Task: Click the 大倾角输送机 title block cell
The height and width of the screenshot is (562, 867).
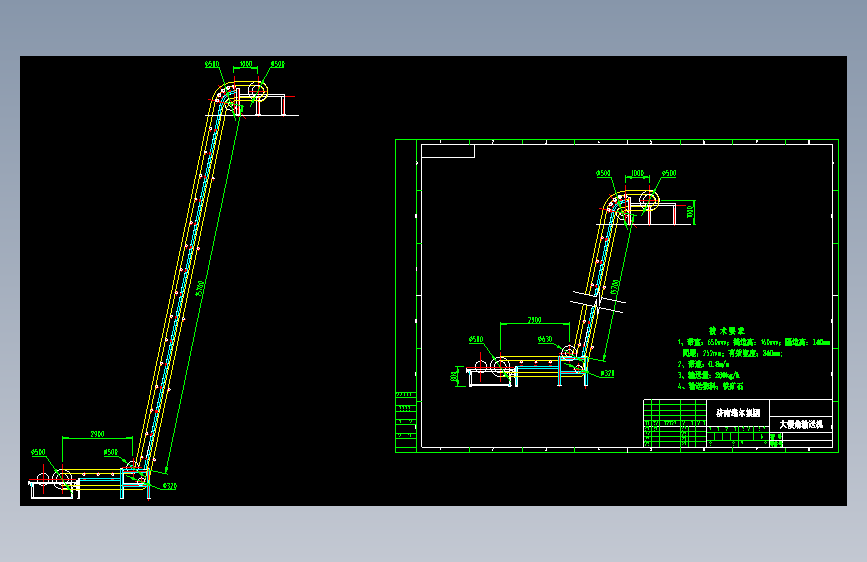Action: click(x=801, y=424)
